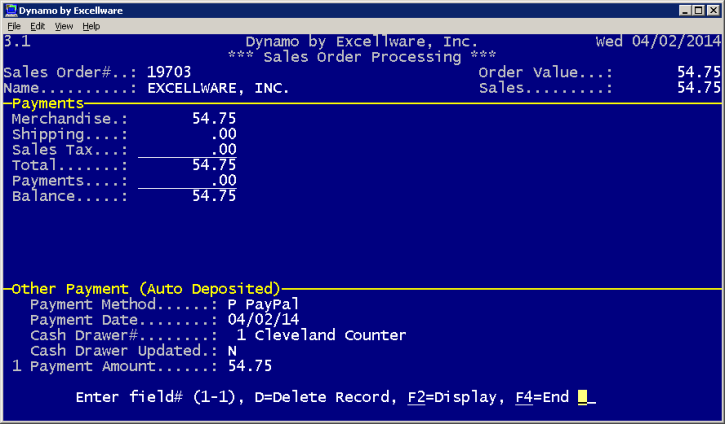Click the F4=End option
725x424 pixels.
[542, 397]
